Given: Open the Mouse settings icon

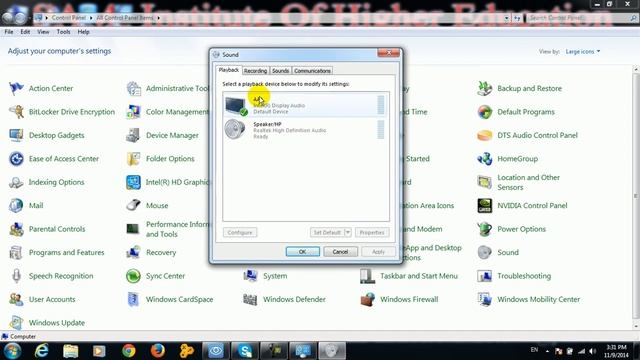Looking at the screenshot, I should [133, 205].
